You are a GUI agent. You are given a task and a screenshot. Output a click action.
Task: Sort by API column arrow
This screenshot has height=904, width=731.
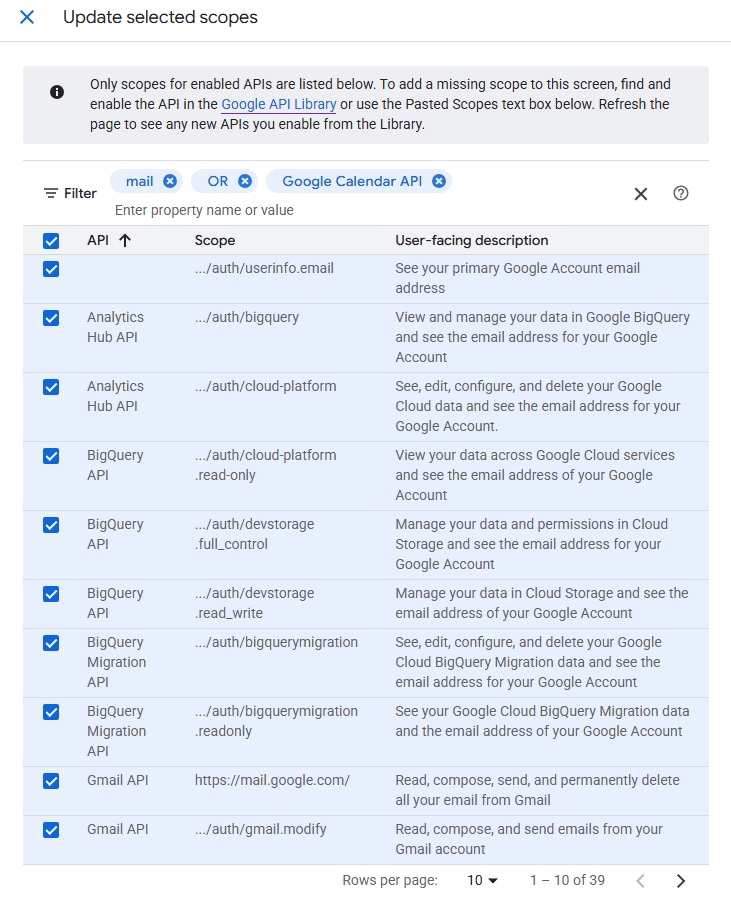point(125,240)
